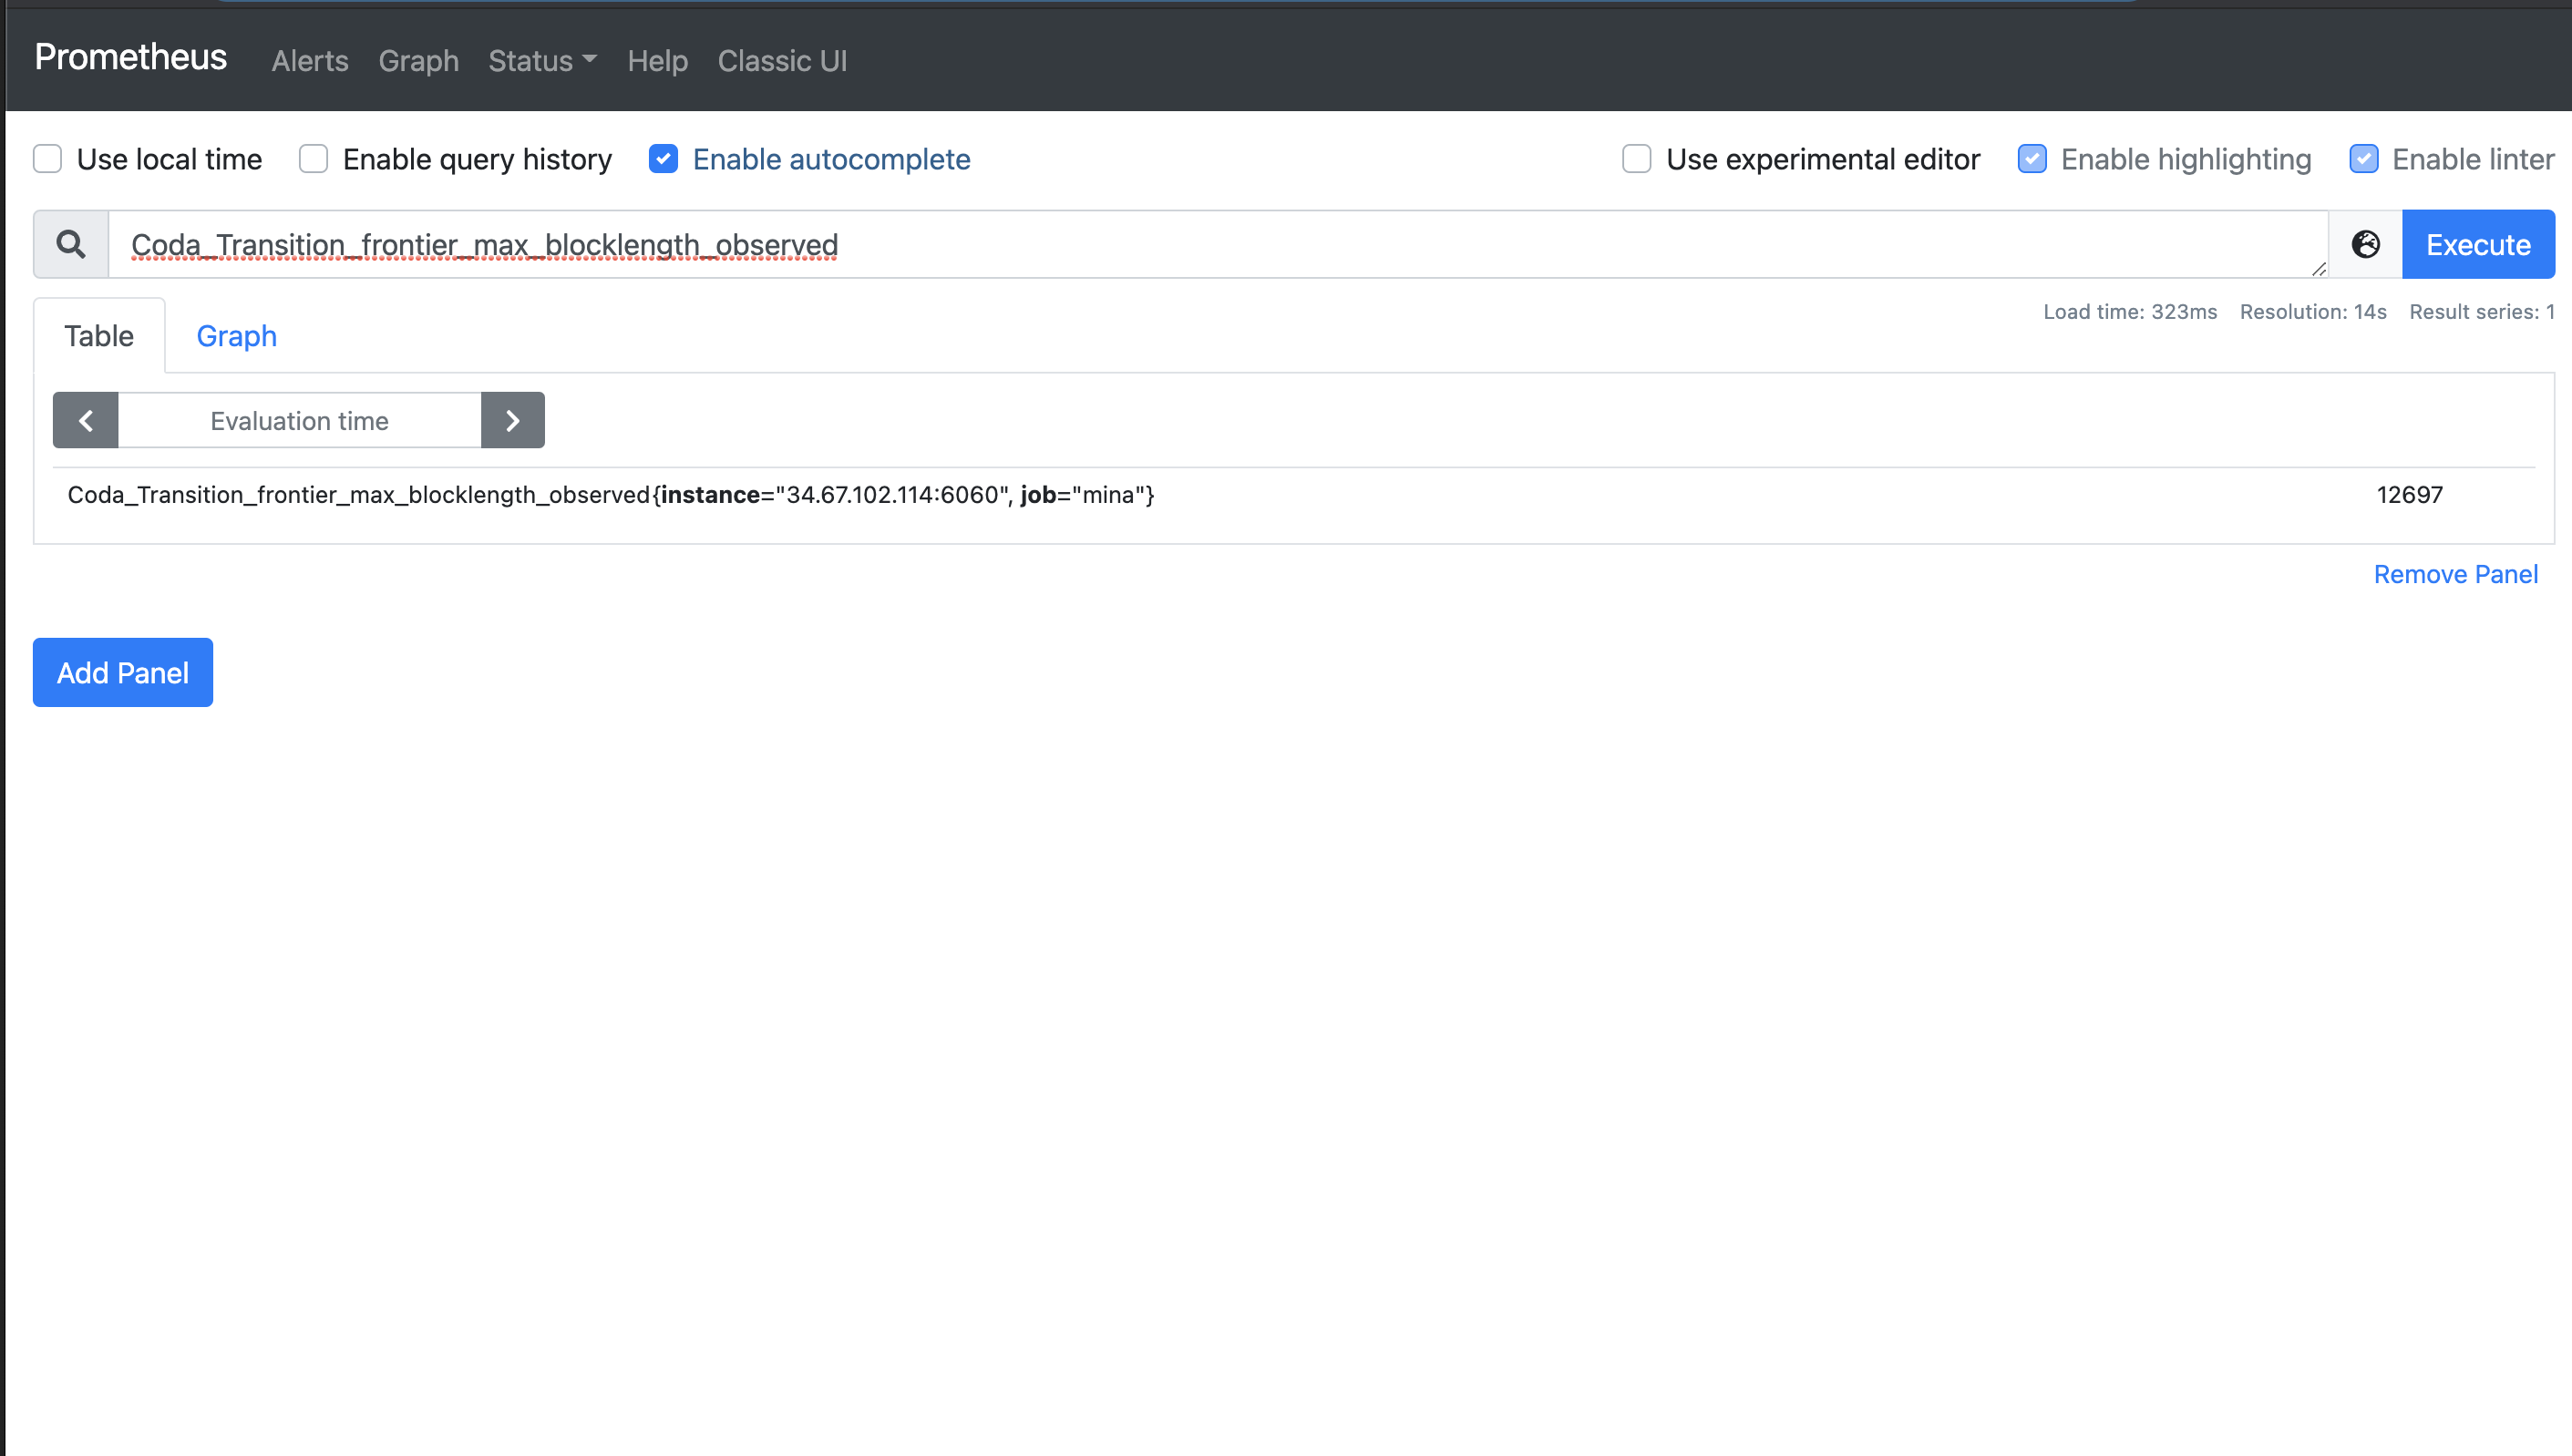
Task: Expand the Status dropdown menu
Action: (x=539, y=60)
